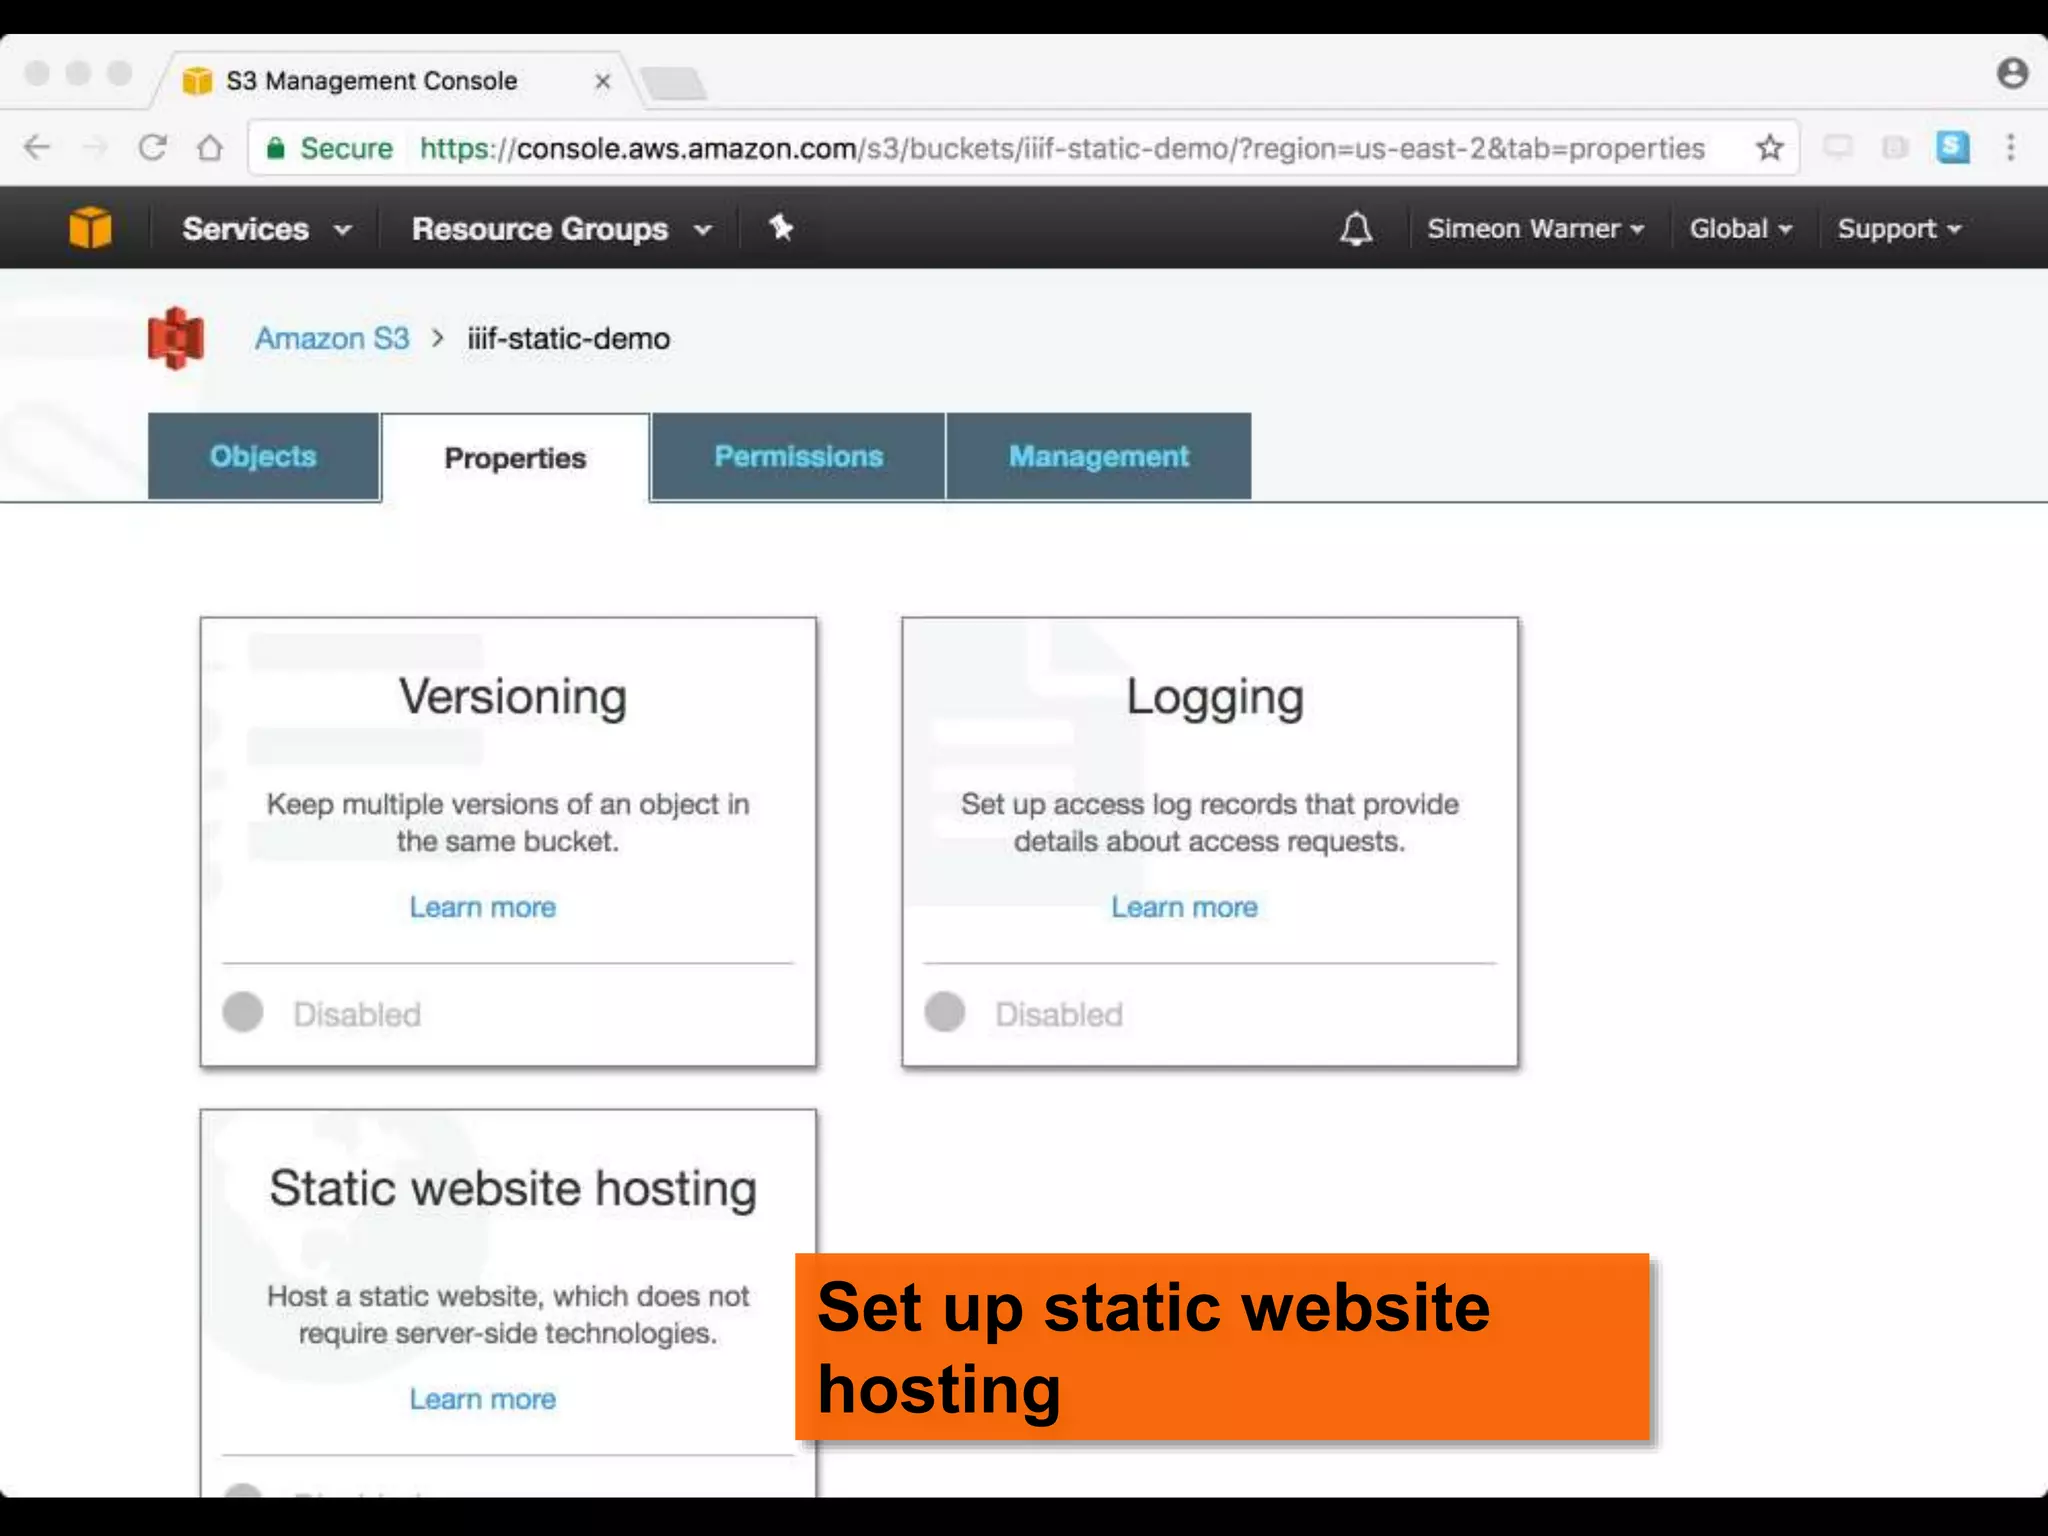Click the browser forward arrow

pos(95,148)
